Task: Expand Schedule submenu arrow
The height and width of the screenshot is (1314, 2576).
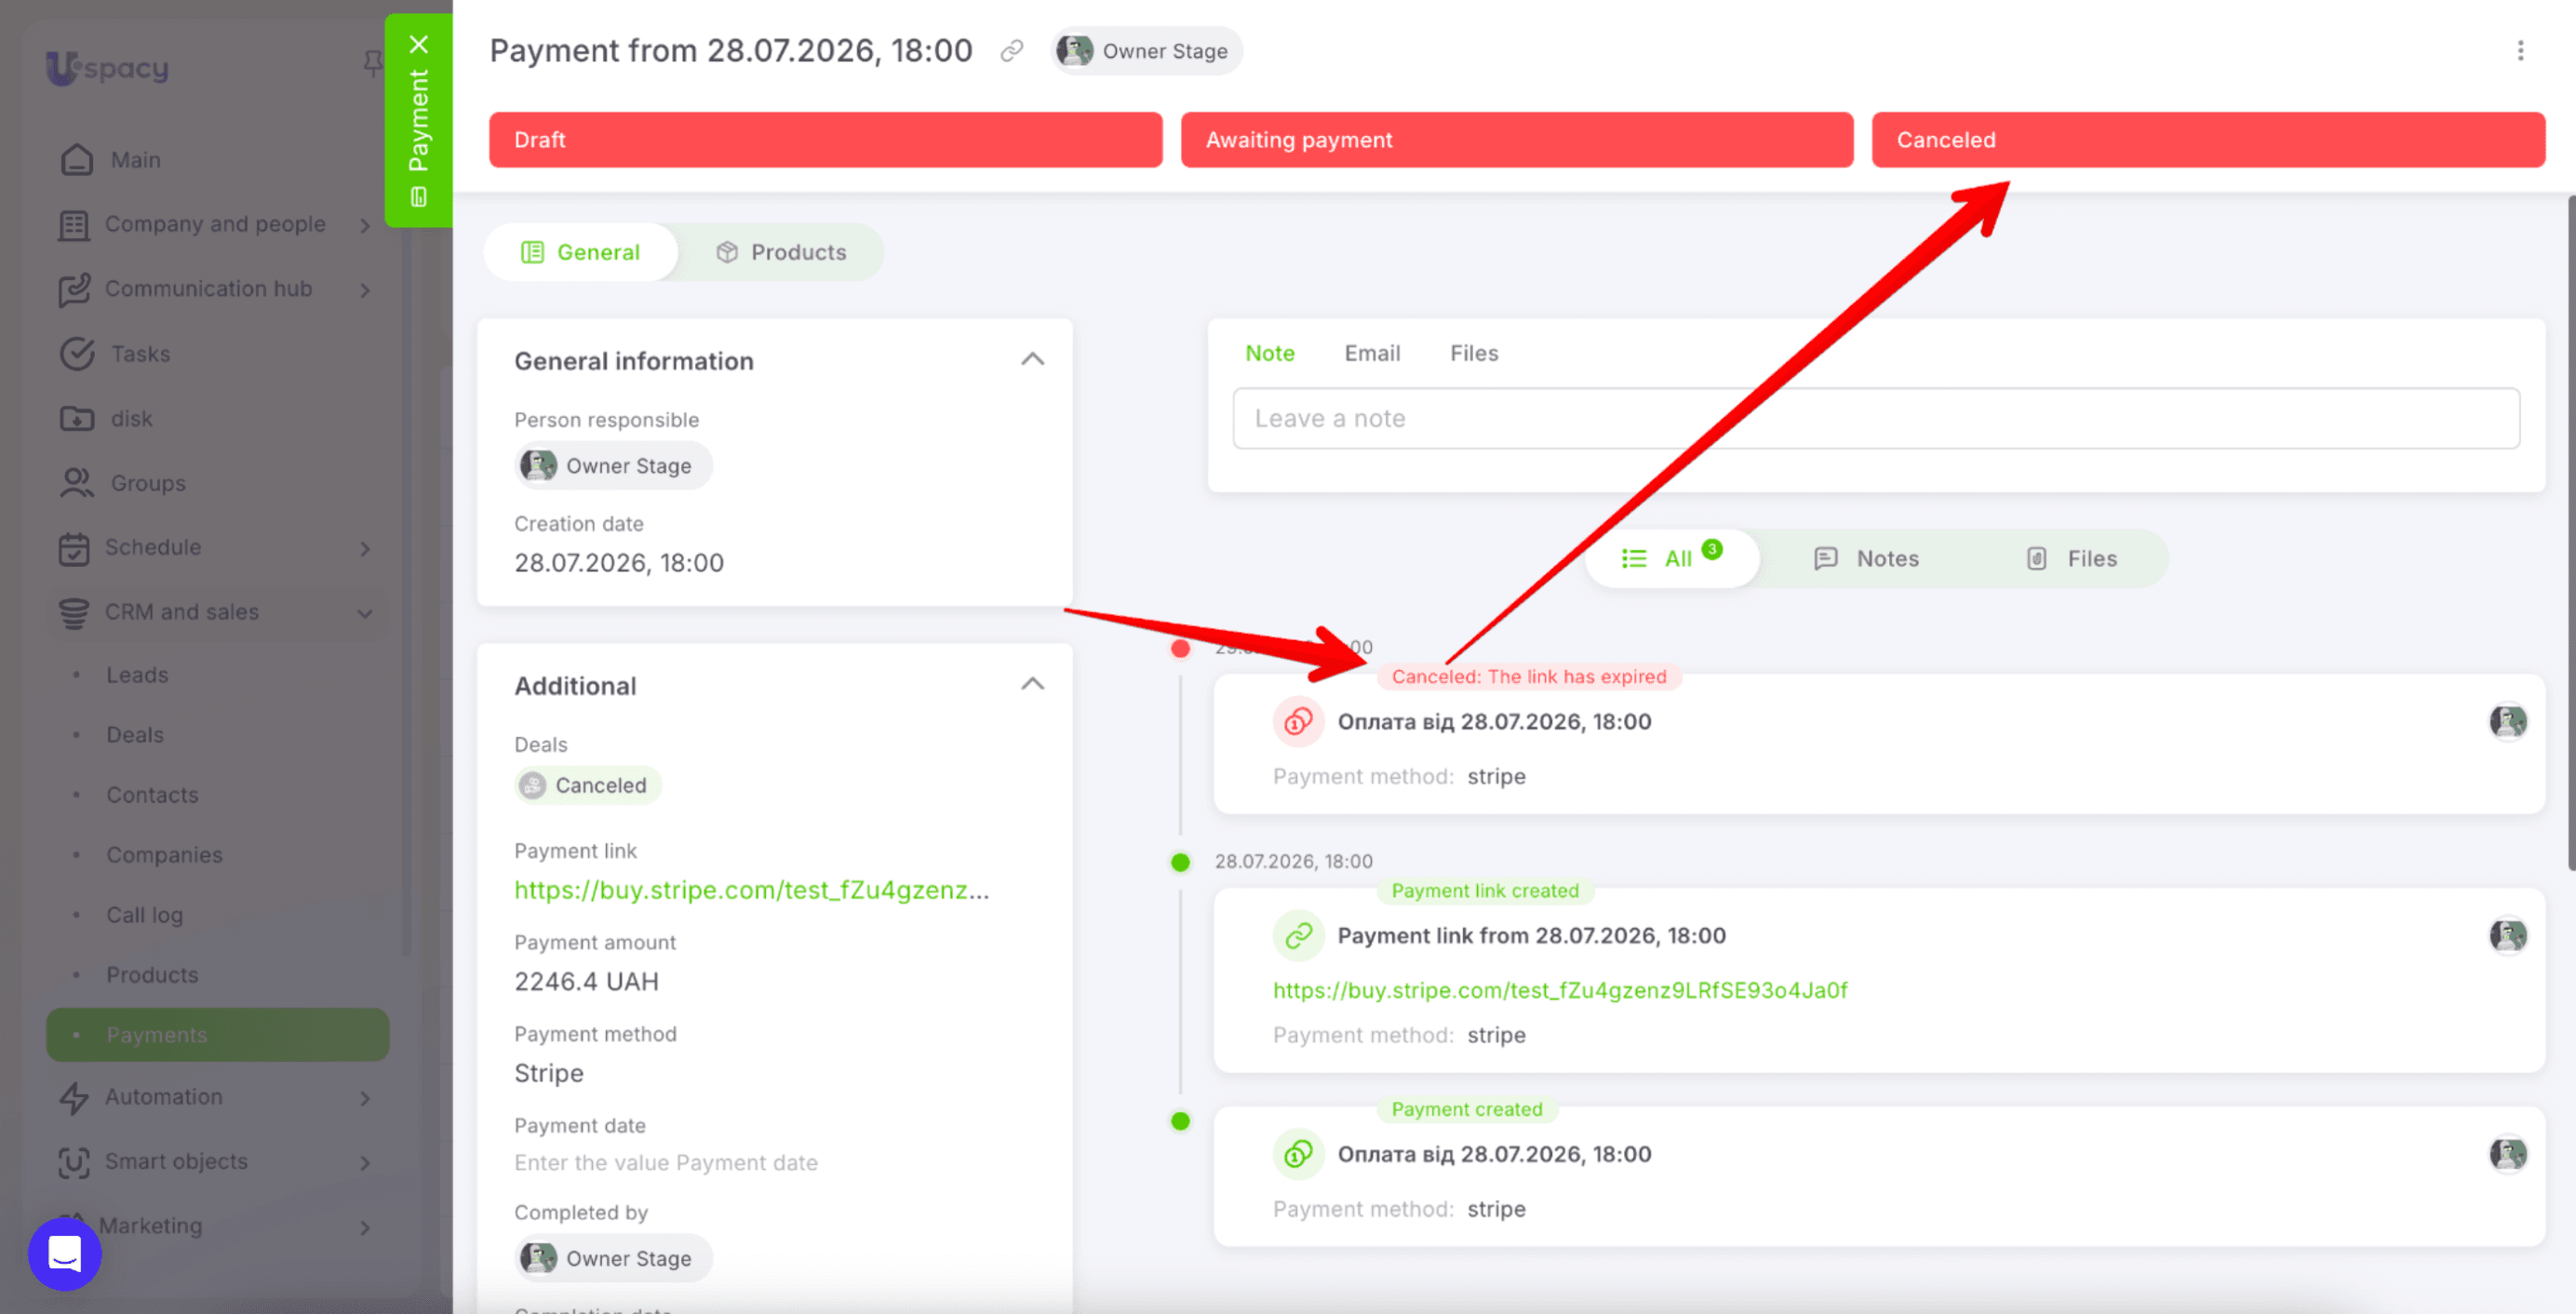Action: (x=365, y=549)
